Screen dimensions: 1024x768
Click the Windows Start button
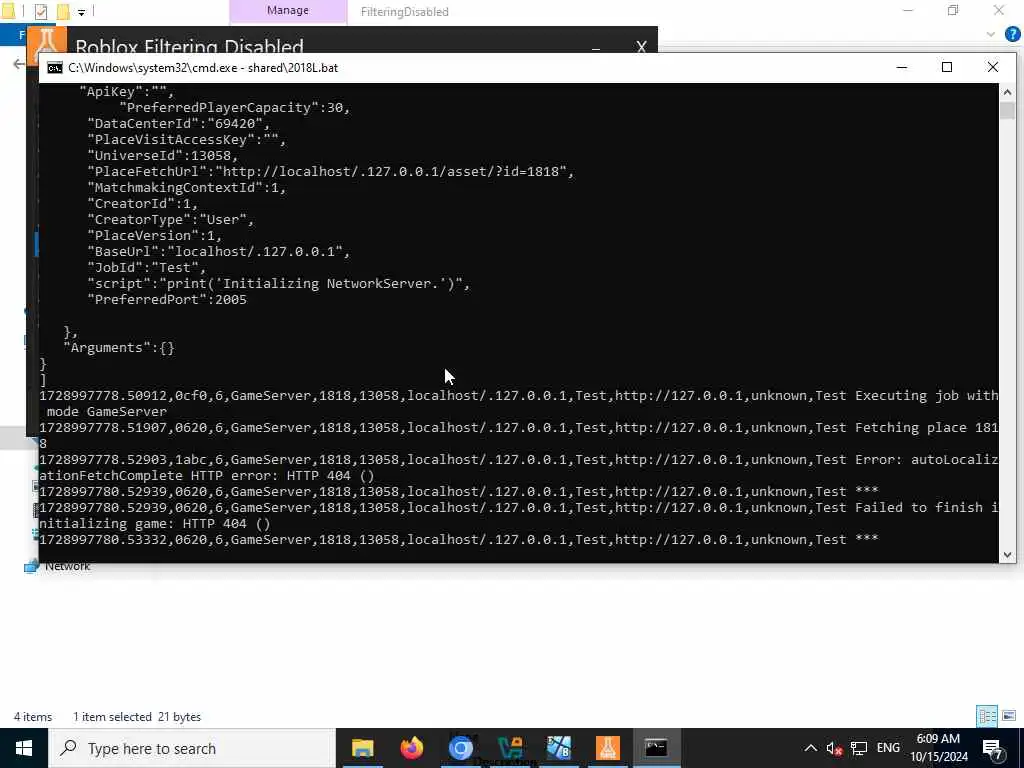point(24,748)
